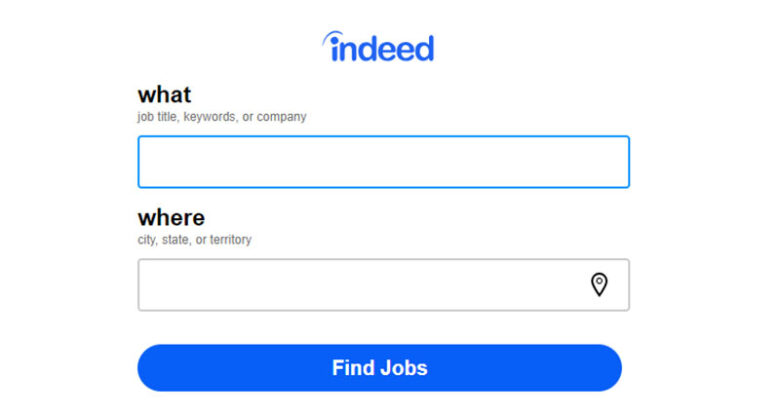The height and width of the screenshot is (413, 780).
Task: Detect my location with the pin icon
Action: pos(599,285)
